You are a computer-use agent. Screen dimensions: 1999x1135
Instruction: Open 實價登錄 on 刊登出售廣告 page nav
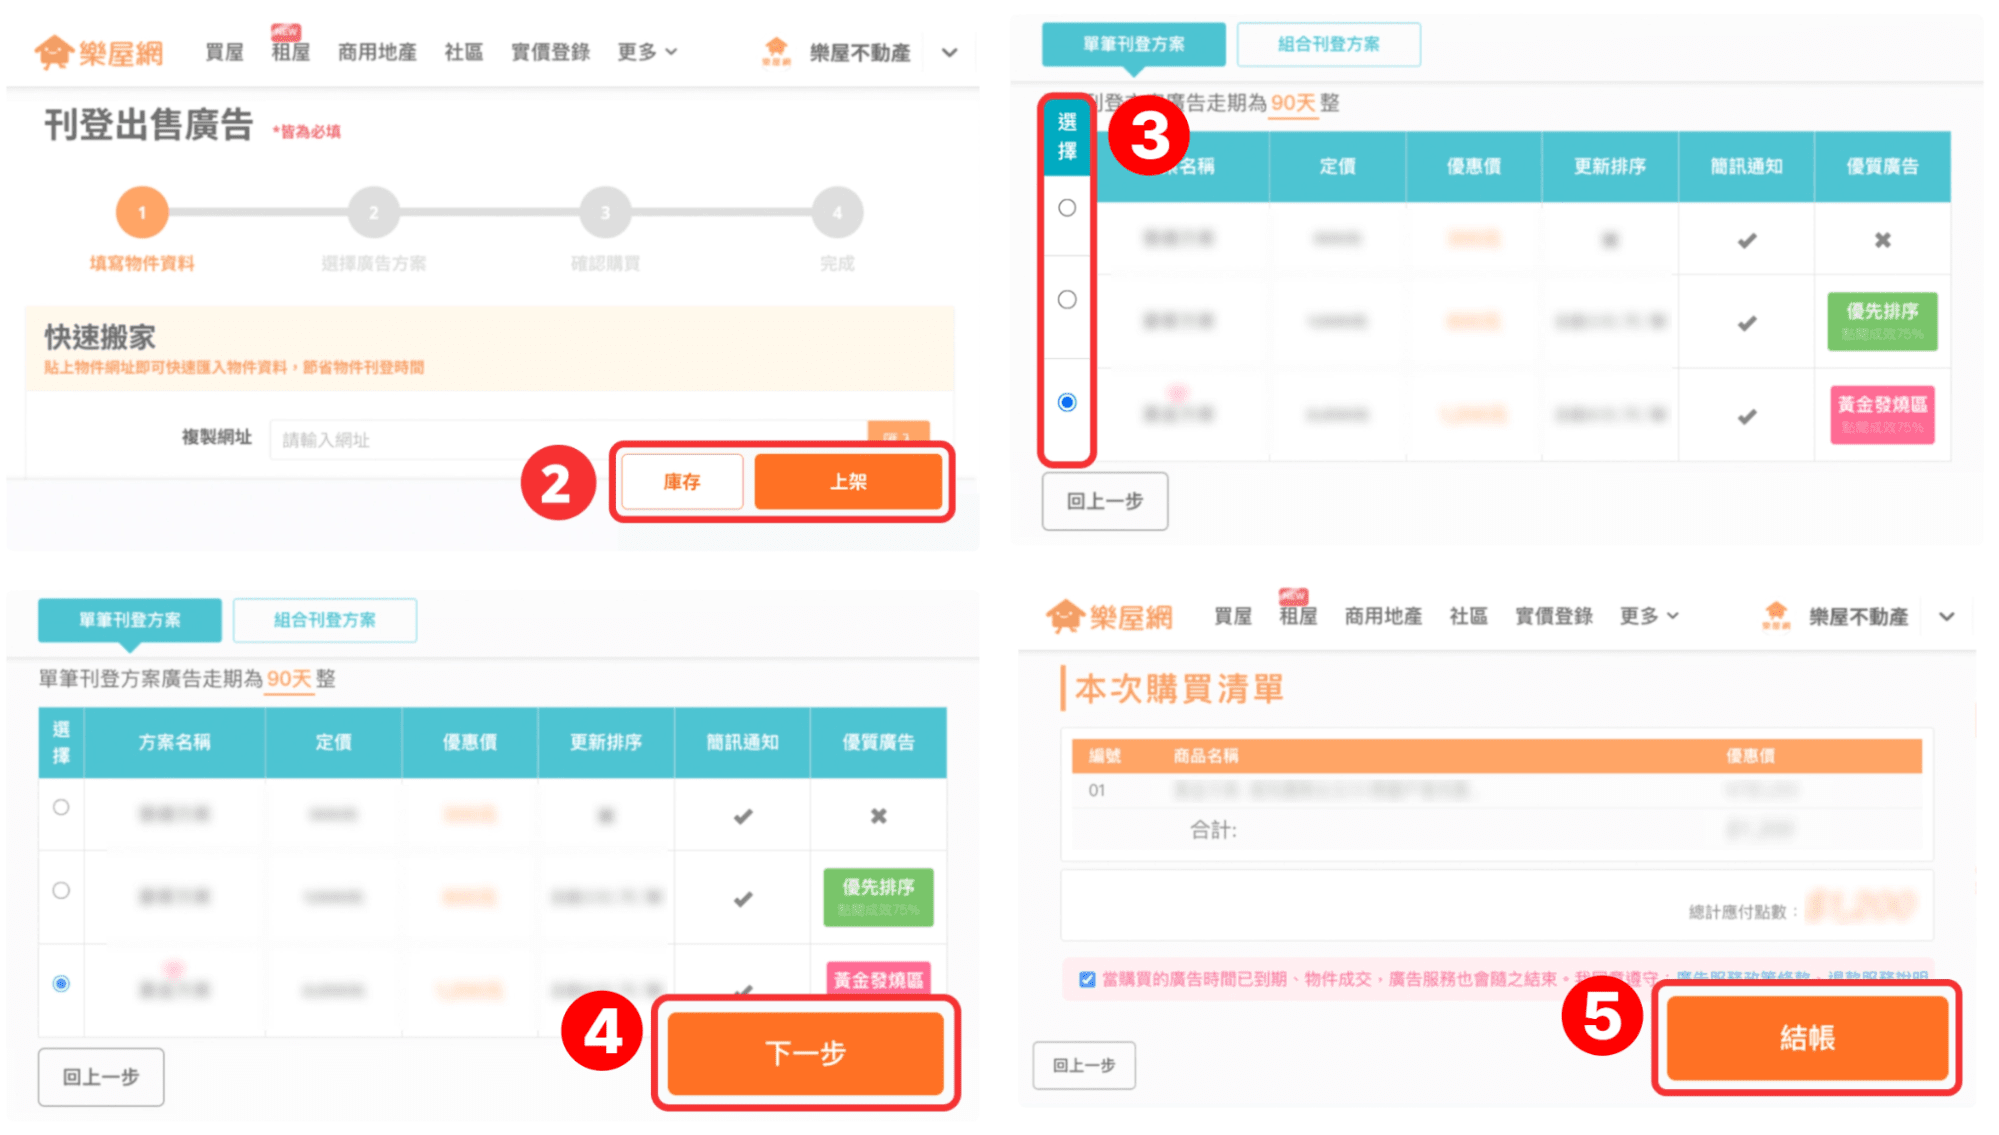pyautogui.click(x=550, y=52)
